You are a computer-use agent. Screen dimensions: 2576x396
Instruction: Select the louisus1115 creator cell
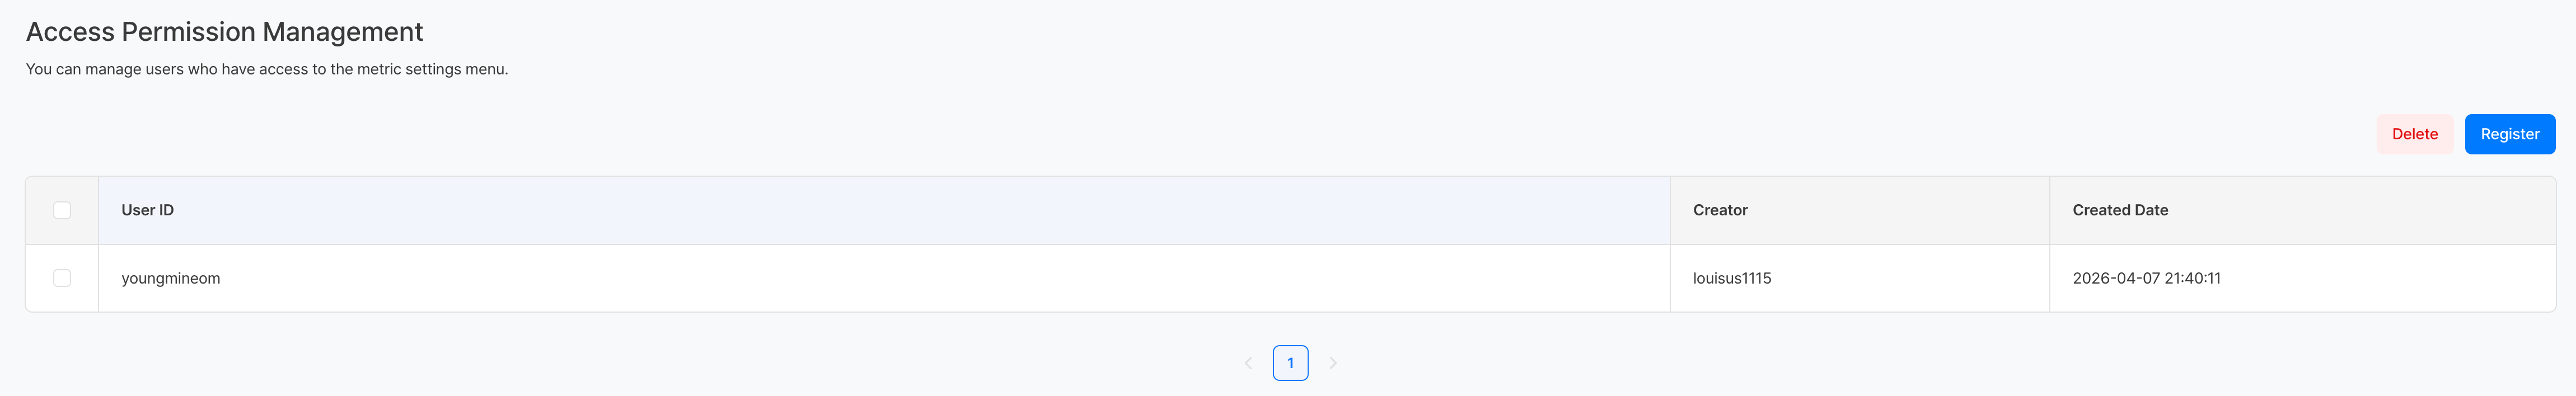(x=1732, y=278)
